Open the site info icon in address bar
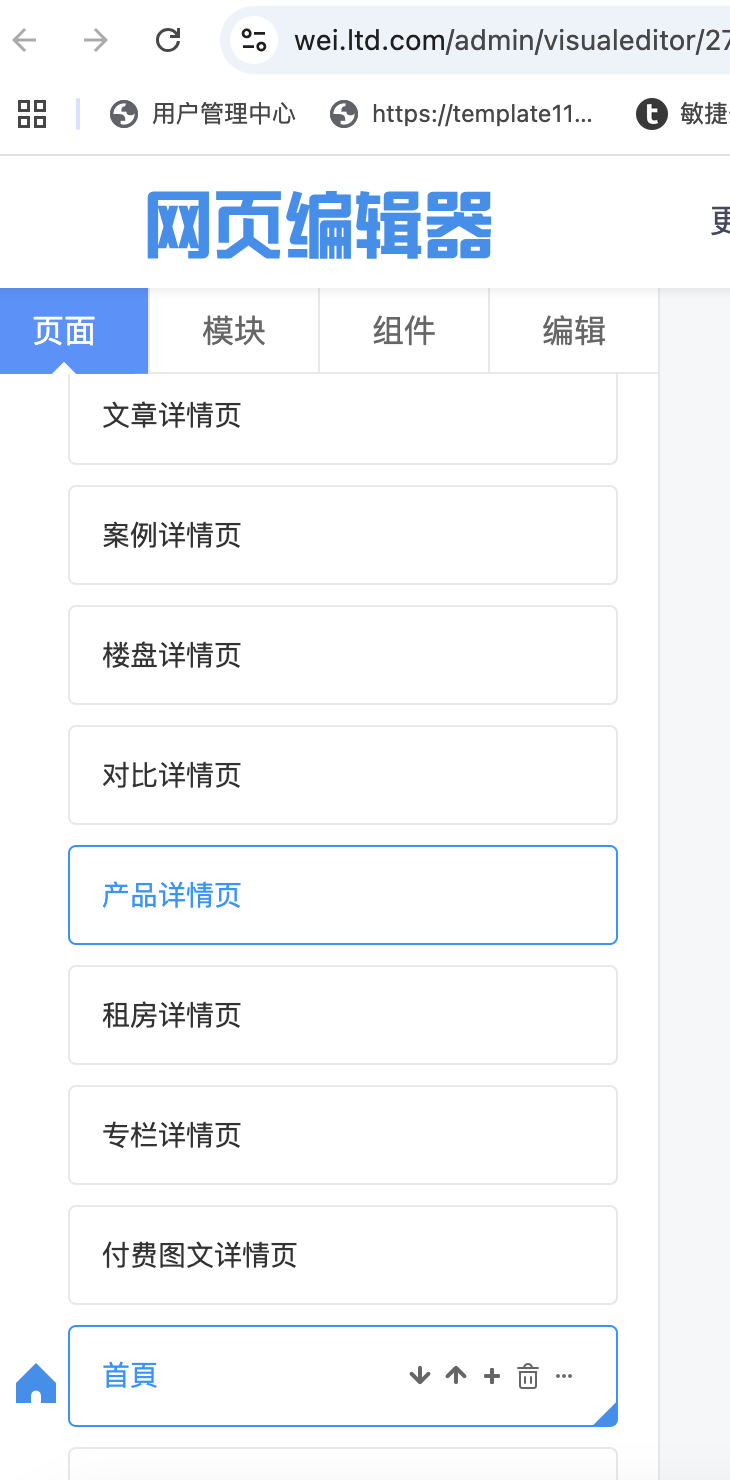This screenshot has height=1480, width=730. [x=254, y=40]
